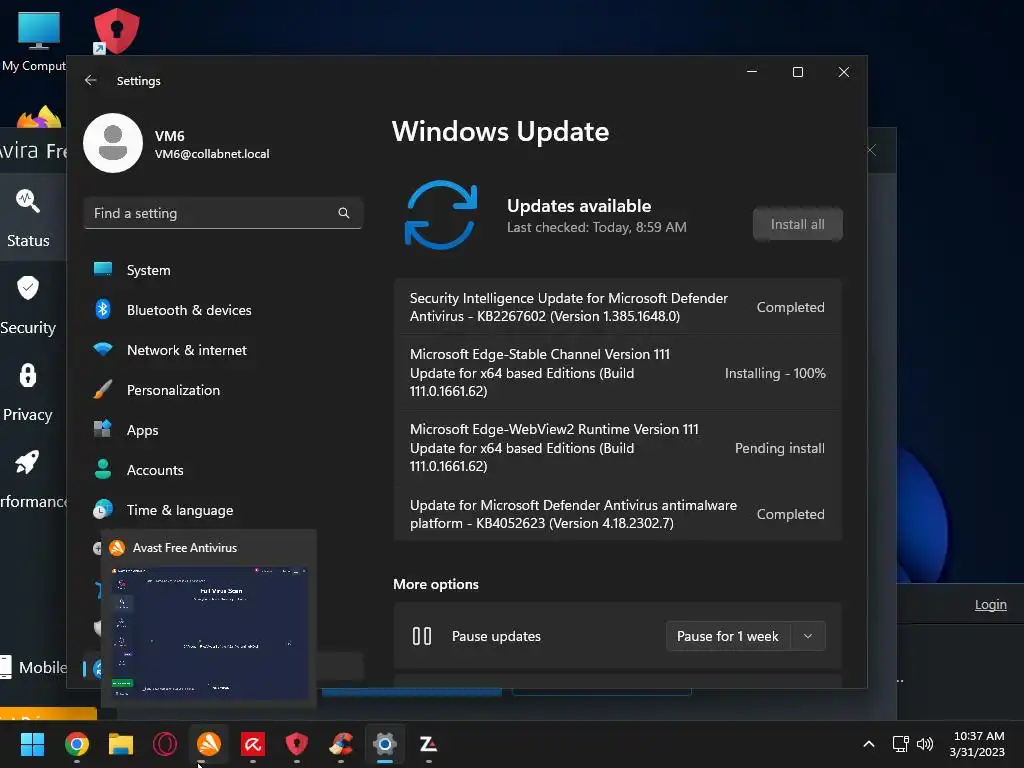
Task: Click the Install all button
Action: coord(797,224)
